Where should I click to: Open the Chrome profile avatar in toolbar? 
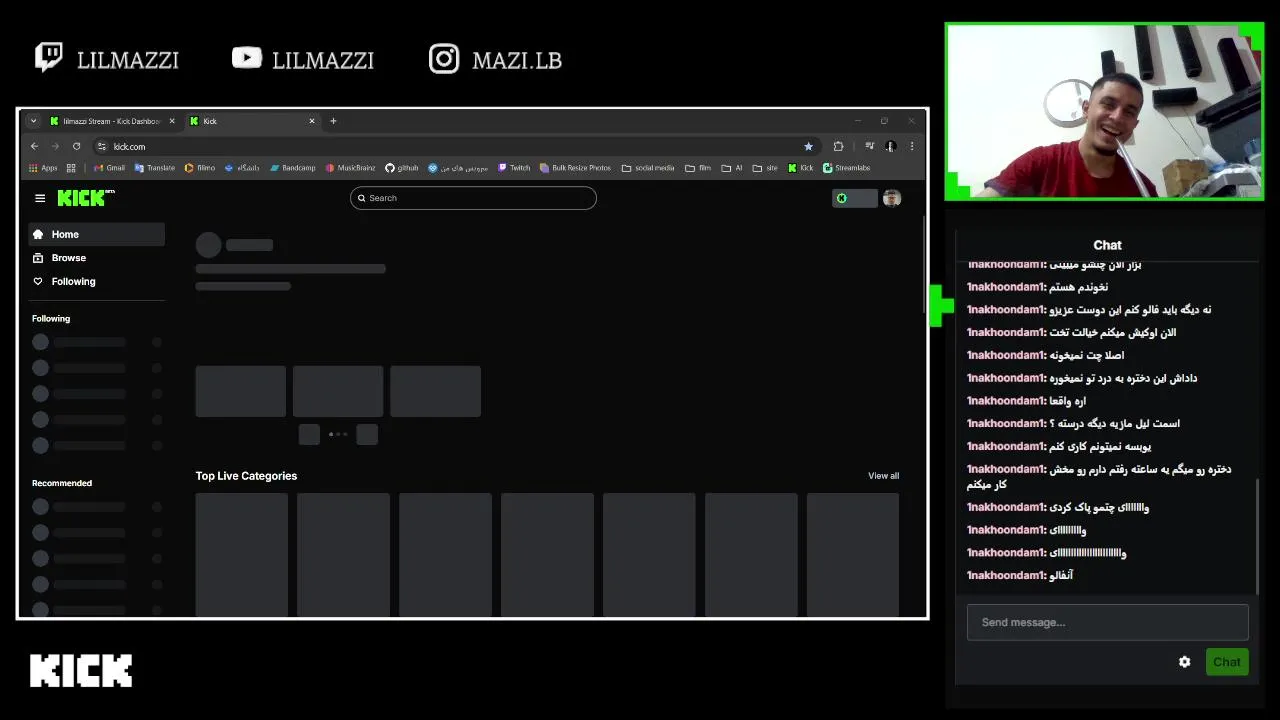890,146
